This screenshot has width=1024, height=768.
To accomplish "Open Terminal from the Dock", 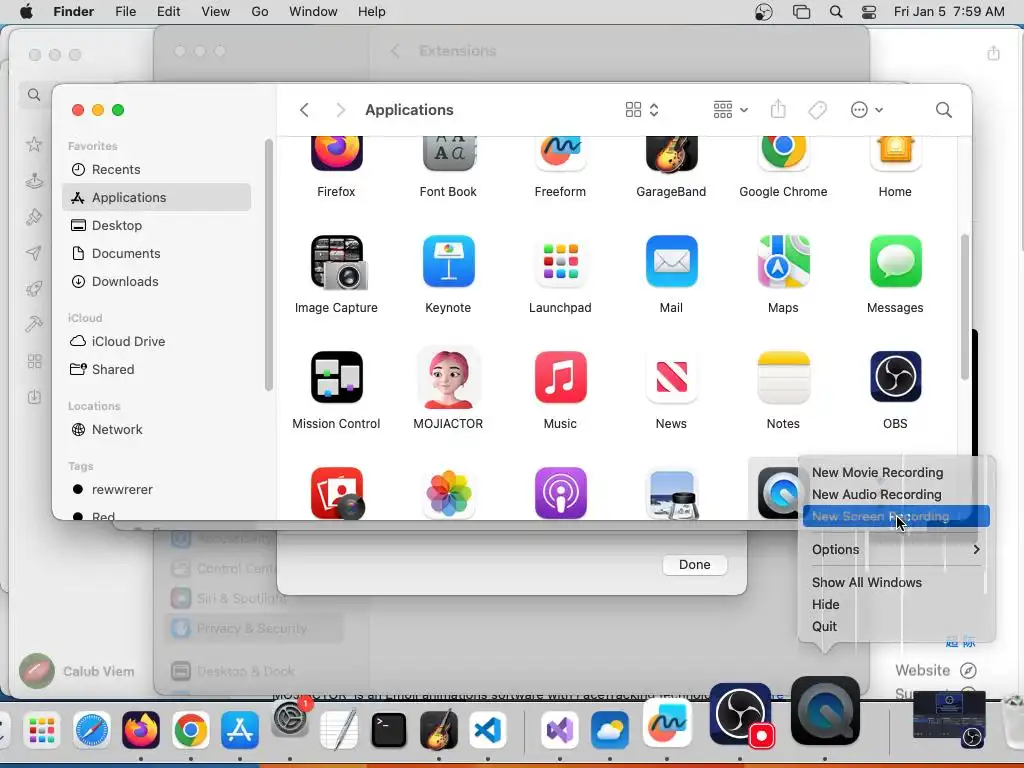I will 389,730.
